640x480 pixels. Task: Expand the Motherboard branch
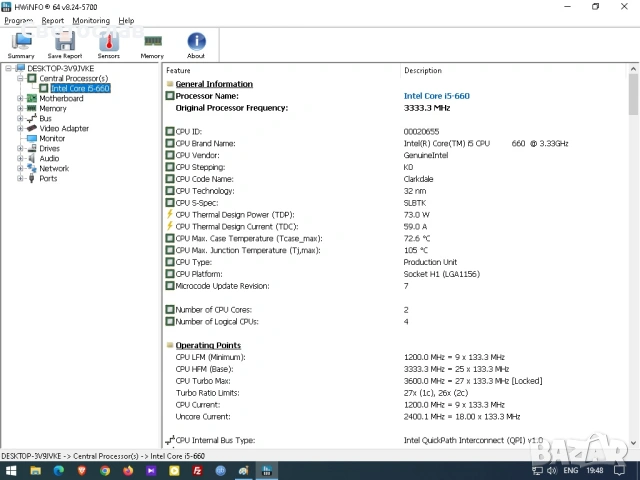point(20,98)
